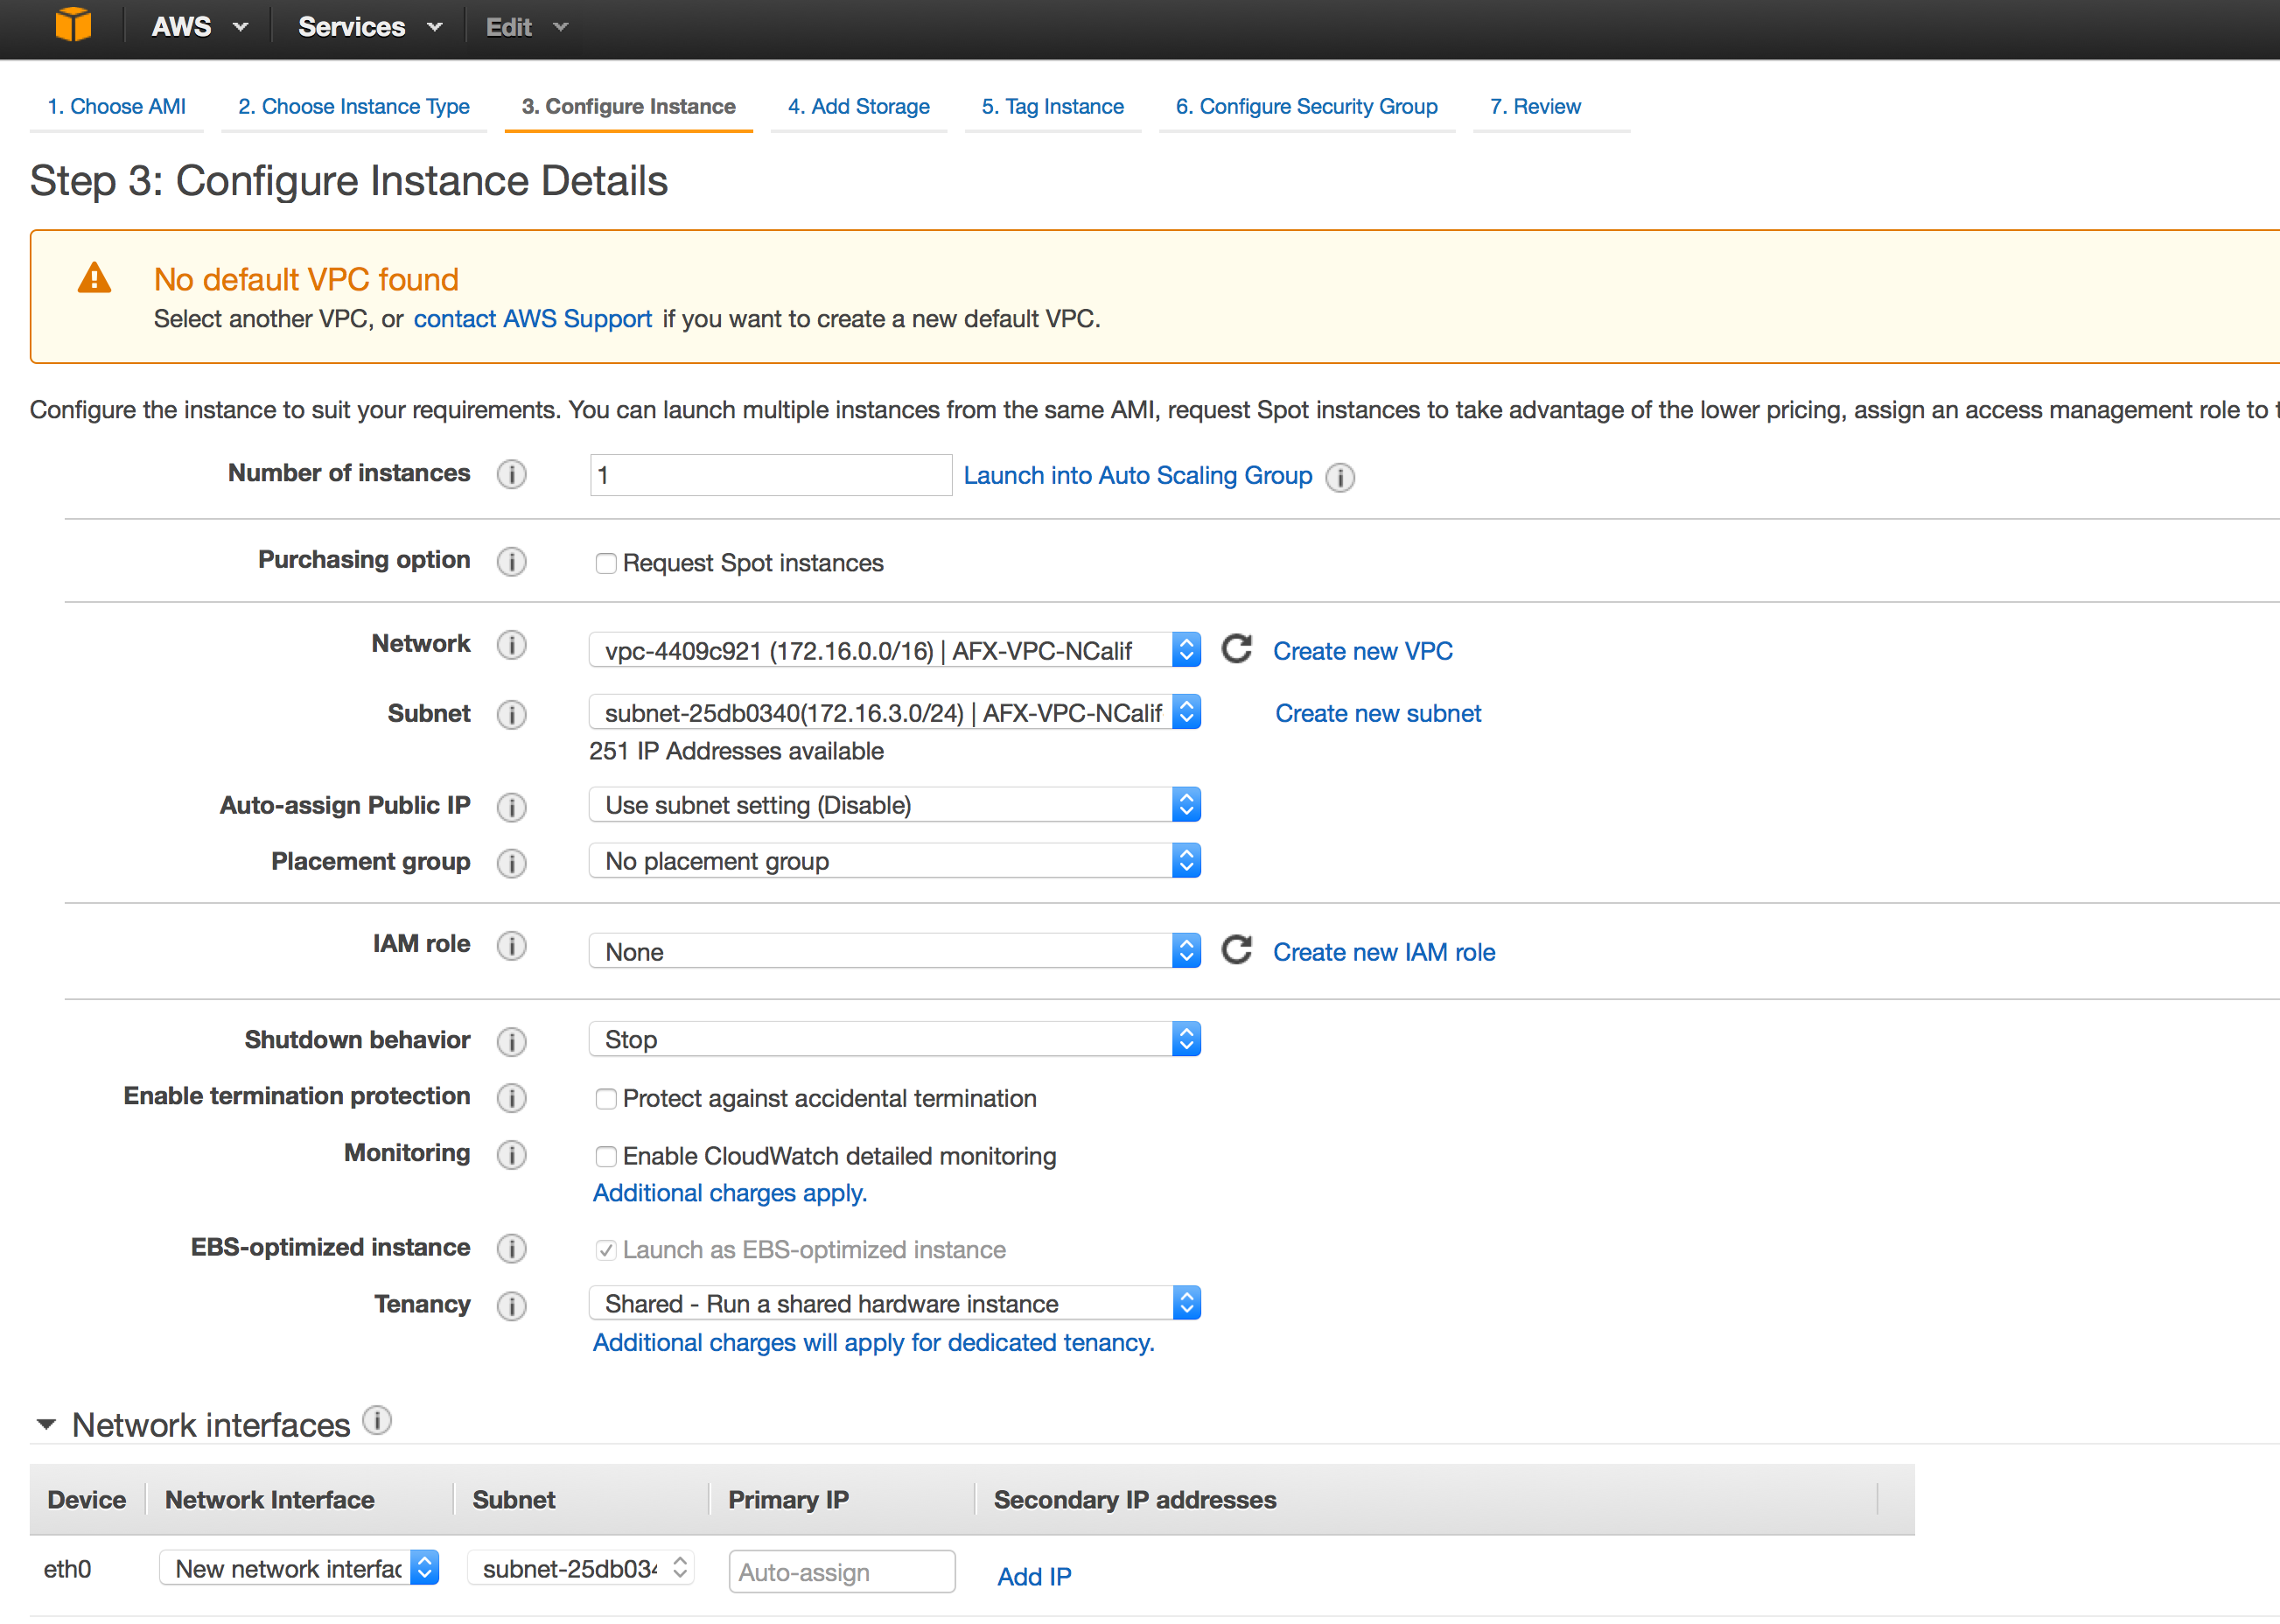
Task: Click the AWS orange cube logo
Action: point(73,25)
